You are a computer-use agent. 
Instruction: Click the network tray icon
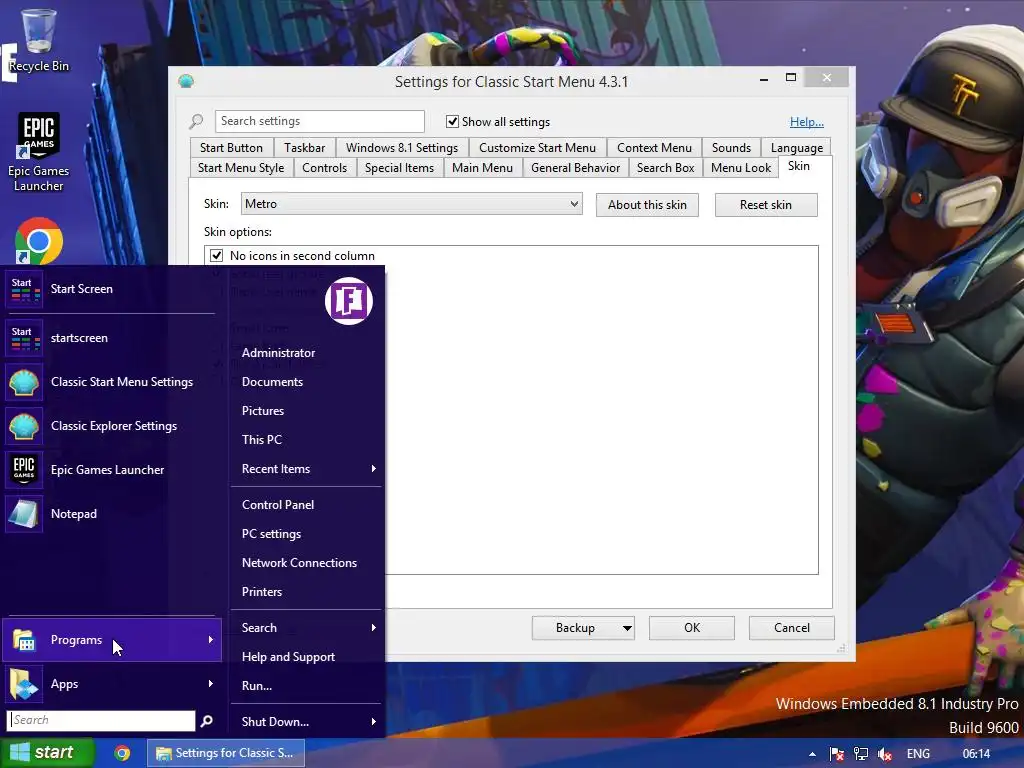(x=861, y=754)
